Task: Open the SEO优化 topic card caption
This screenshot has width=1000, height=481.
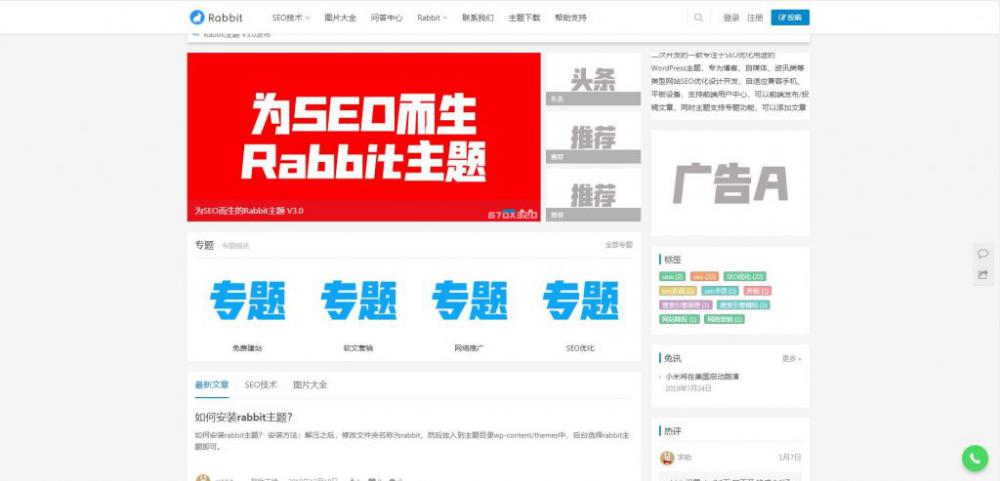Action: [x=580, y=348]
